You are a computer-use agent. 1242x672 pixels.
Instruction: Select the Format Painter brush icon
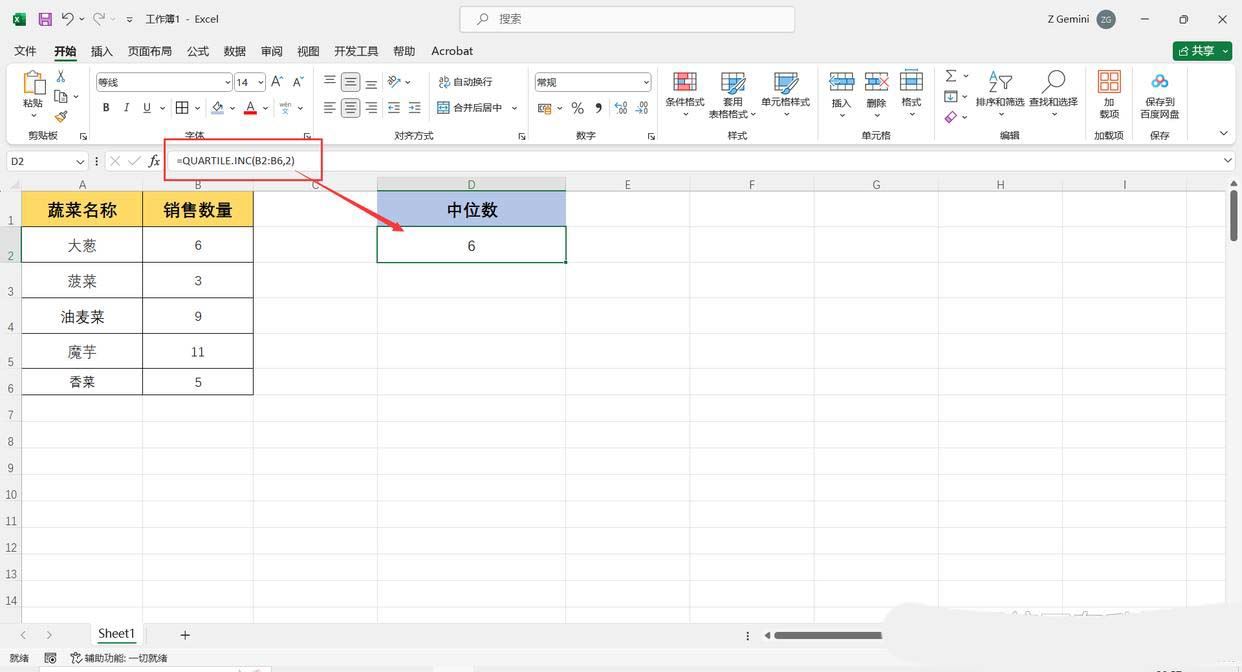pyautogui.click(x=61, y=116)
